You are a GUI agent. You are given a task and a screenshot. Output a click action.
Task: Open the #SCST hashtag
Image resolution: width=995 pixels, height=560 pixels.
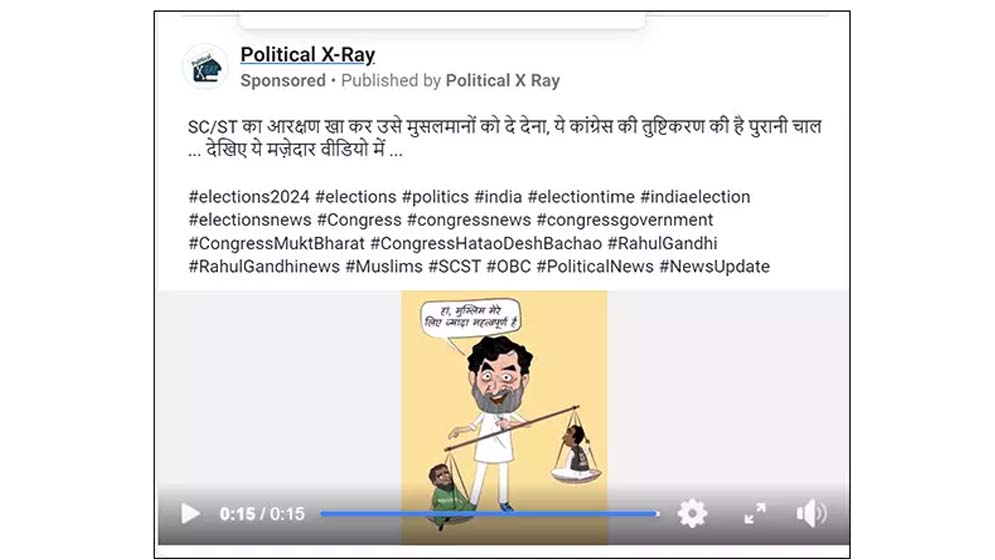[454, 267]
